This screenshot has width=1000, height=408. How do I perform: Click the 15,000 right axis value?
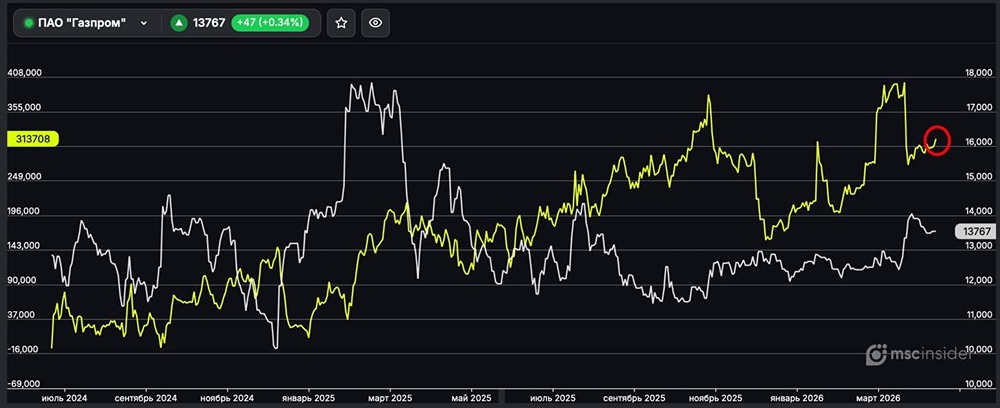coord(978,177)
